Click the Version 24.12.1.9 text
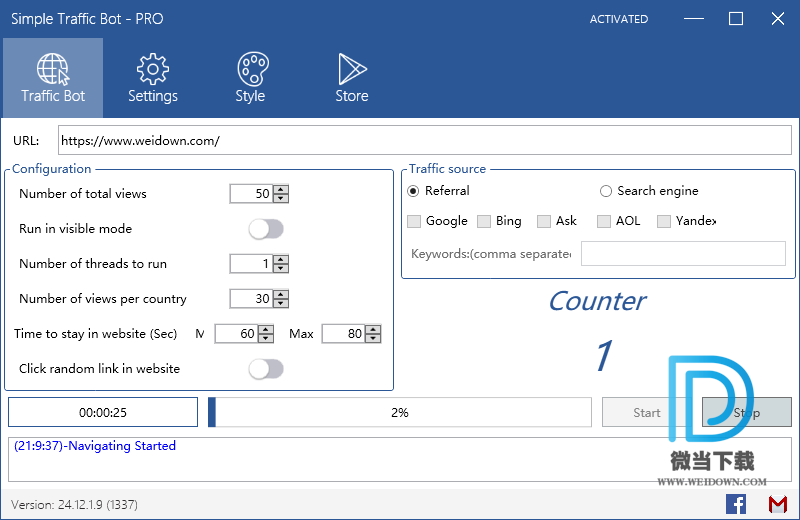Screen dimensions: 800x520 click(74, 505)
